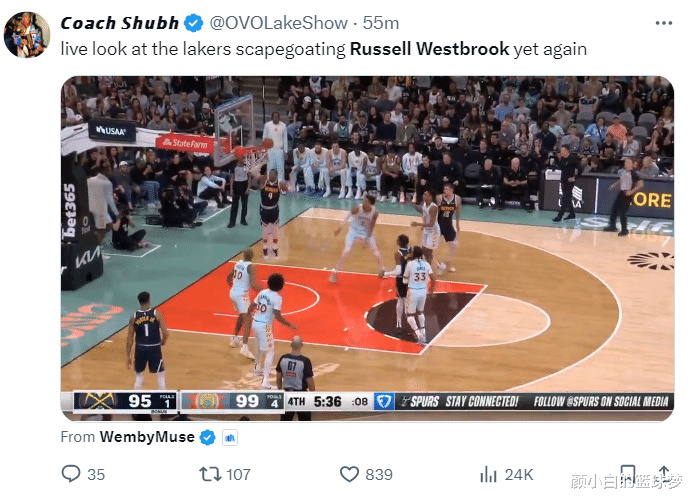Click the bold Russell Westbrook text
Screen dimensions: 691x500
tap(429, 49)
